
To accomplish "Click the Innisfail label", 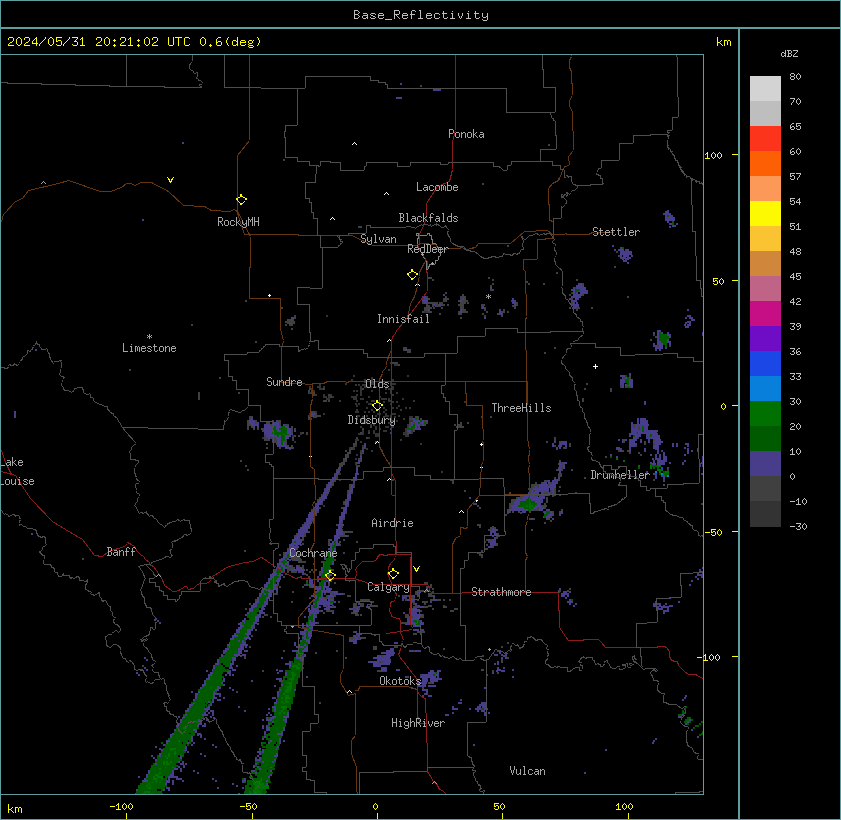I will (403, 319).
